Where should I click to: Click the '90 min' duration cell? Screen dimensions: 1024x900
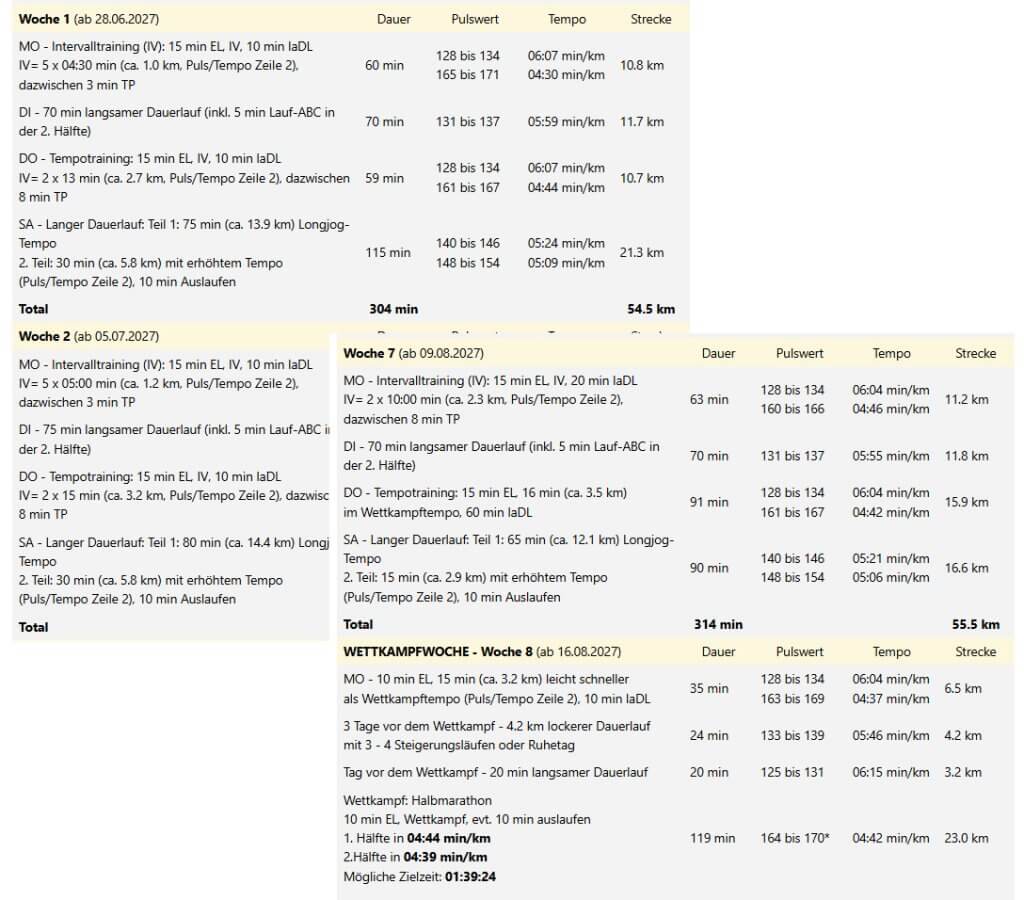coord(709,568)
